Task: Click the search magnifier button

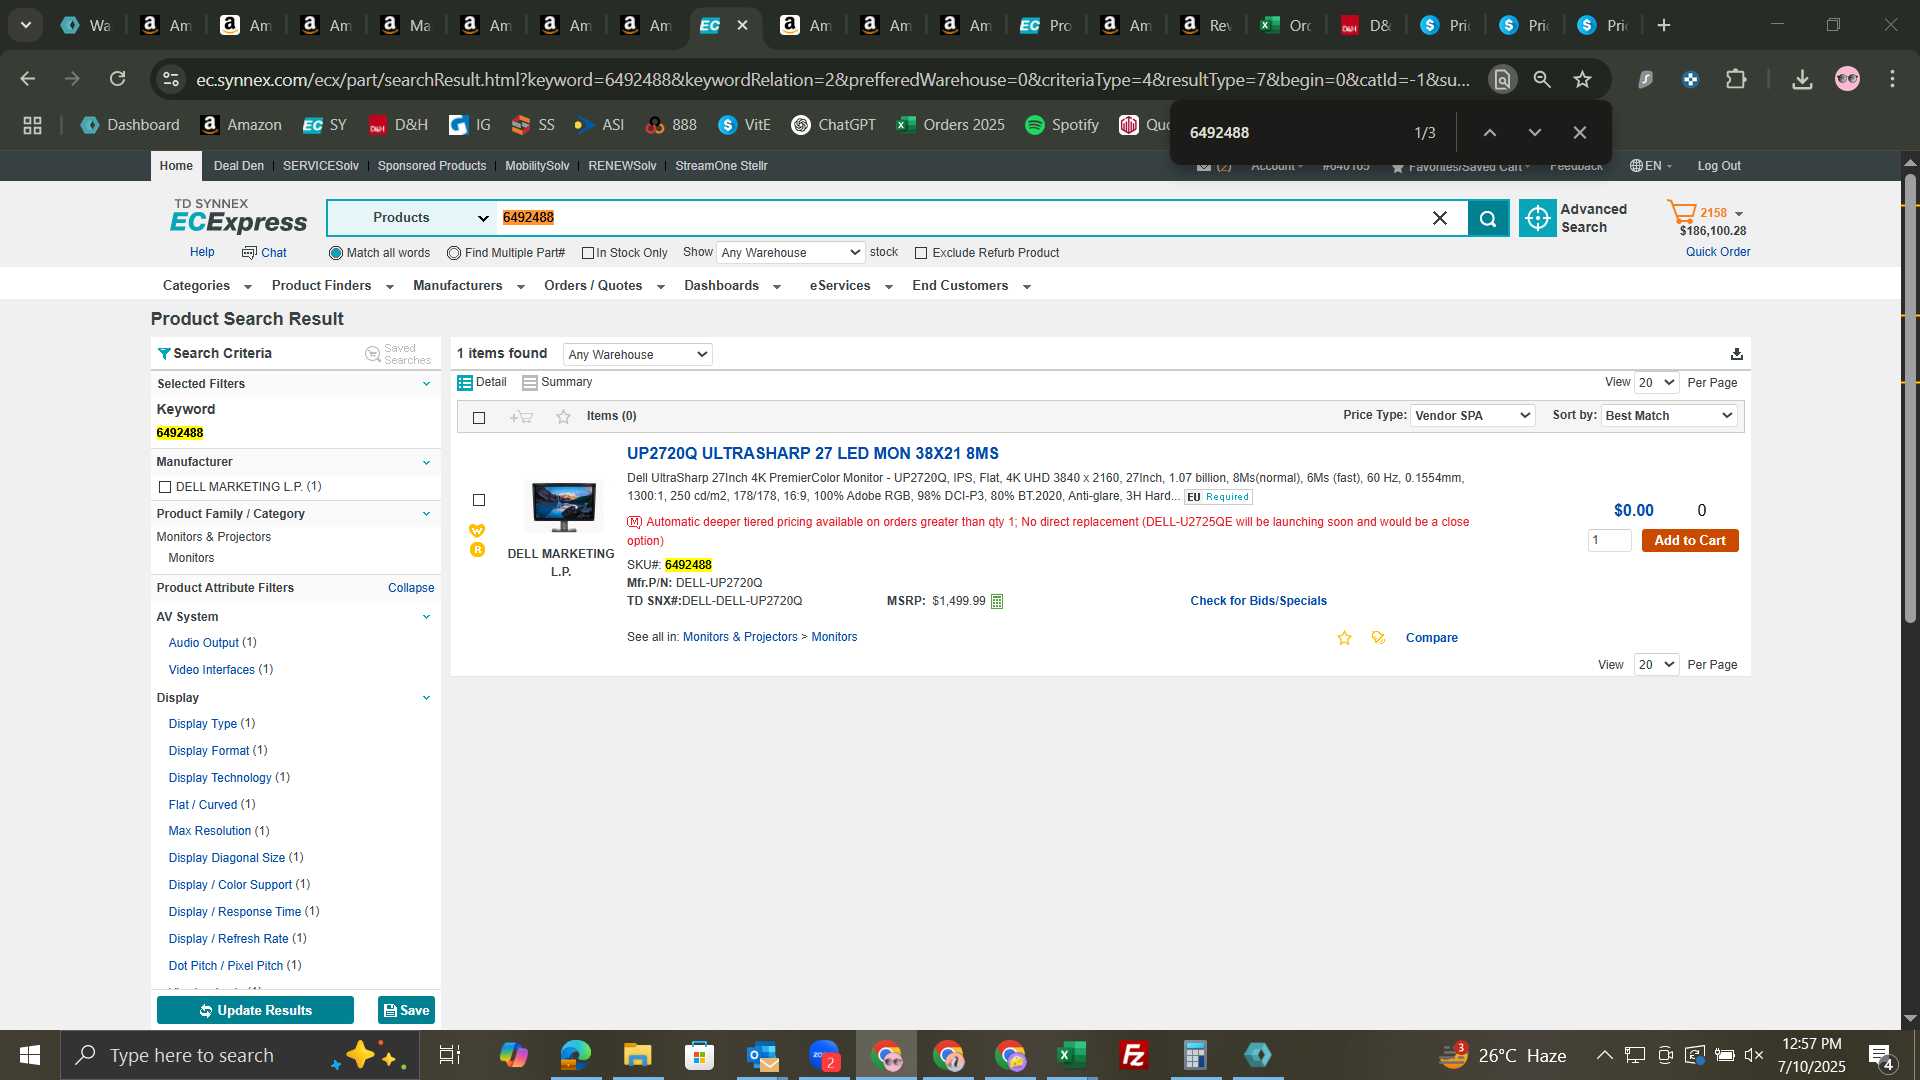Action: click(x=1488, y=218)
